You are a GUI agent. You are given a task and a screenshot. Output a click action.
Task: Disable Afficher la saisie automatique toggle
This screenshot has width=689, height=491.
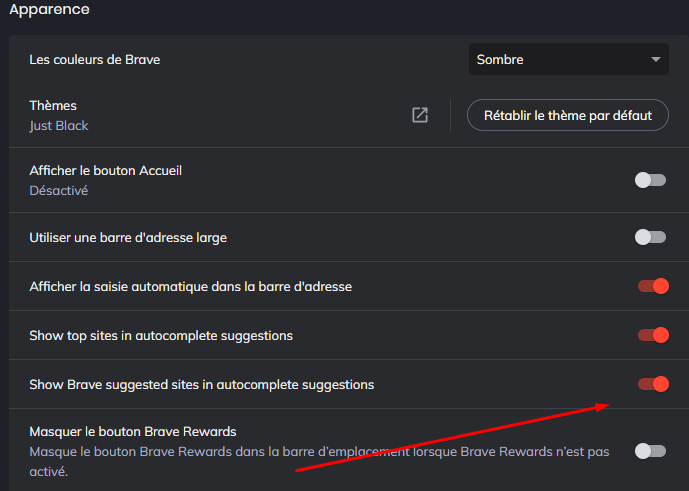tap(653, 286)
